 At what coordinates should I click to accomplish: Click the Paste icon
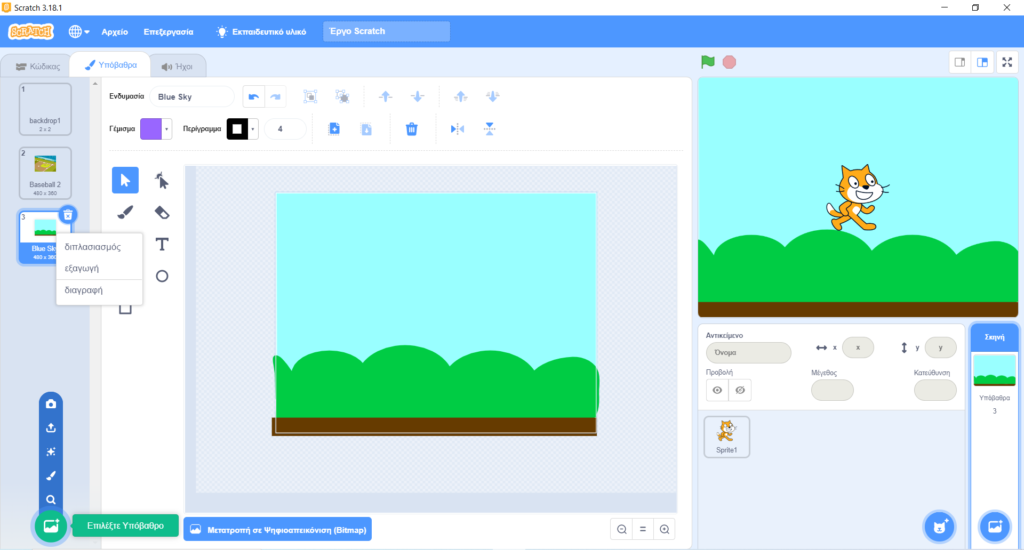coord(366,129)
